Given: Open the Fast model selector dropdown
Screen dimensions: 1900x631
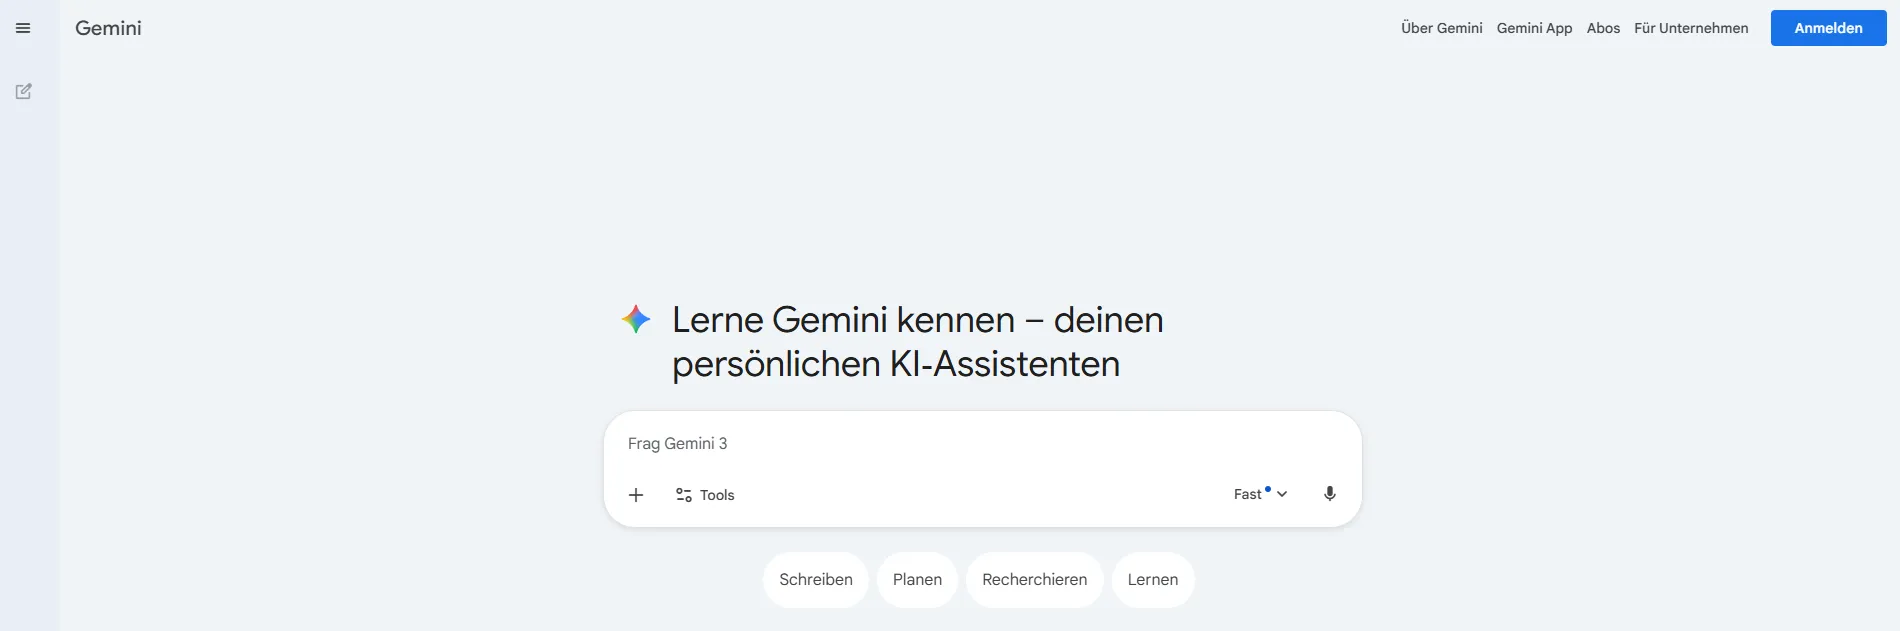Looking at the screenshot, I should coord(1258,493).
